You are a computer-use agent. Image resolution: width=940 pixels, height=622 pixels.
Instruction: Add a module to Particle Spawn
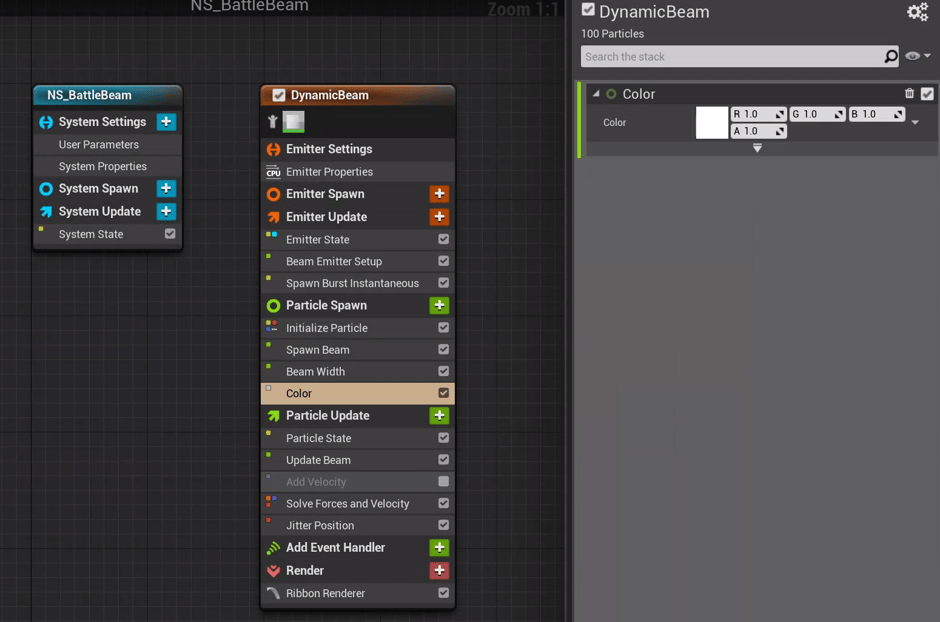439,305
